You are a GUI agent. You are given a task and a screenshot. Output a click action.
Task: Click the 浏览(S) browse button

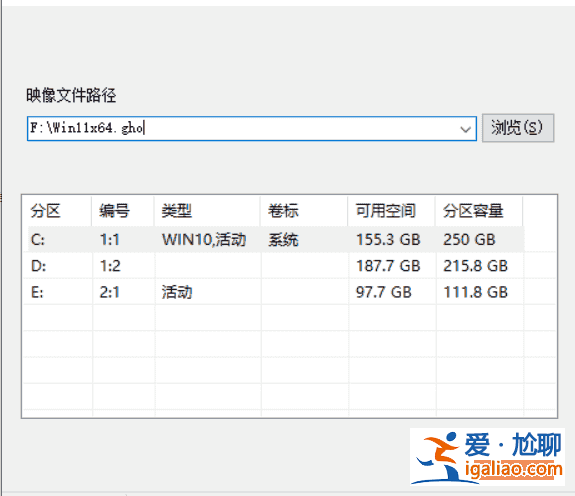[x=517, y=128]
